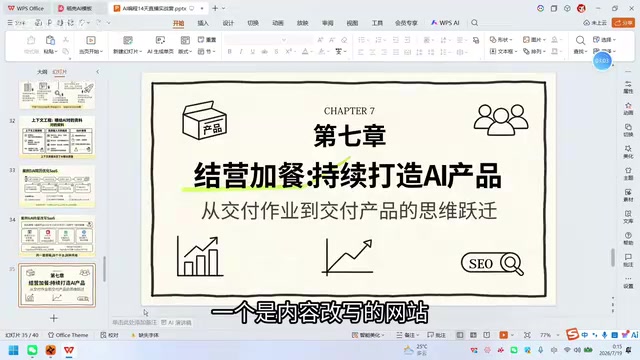
Task: Click the 动画 sidebar icon
Action: click(628, 109)
